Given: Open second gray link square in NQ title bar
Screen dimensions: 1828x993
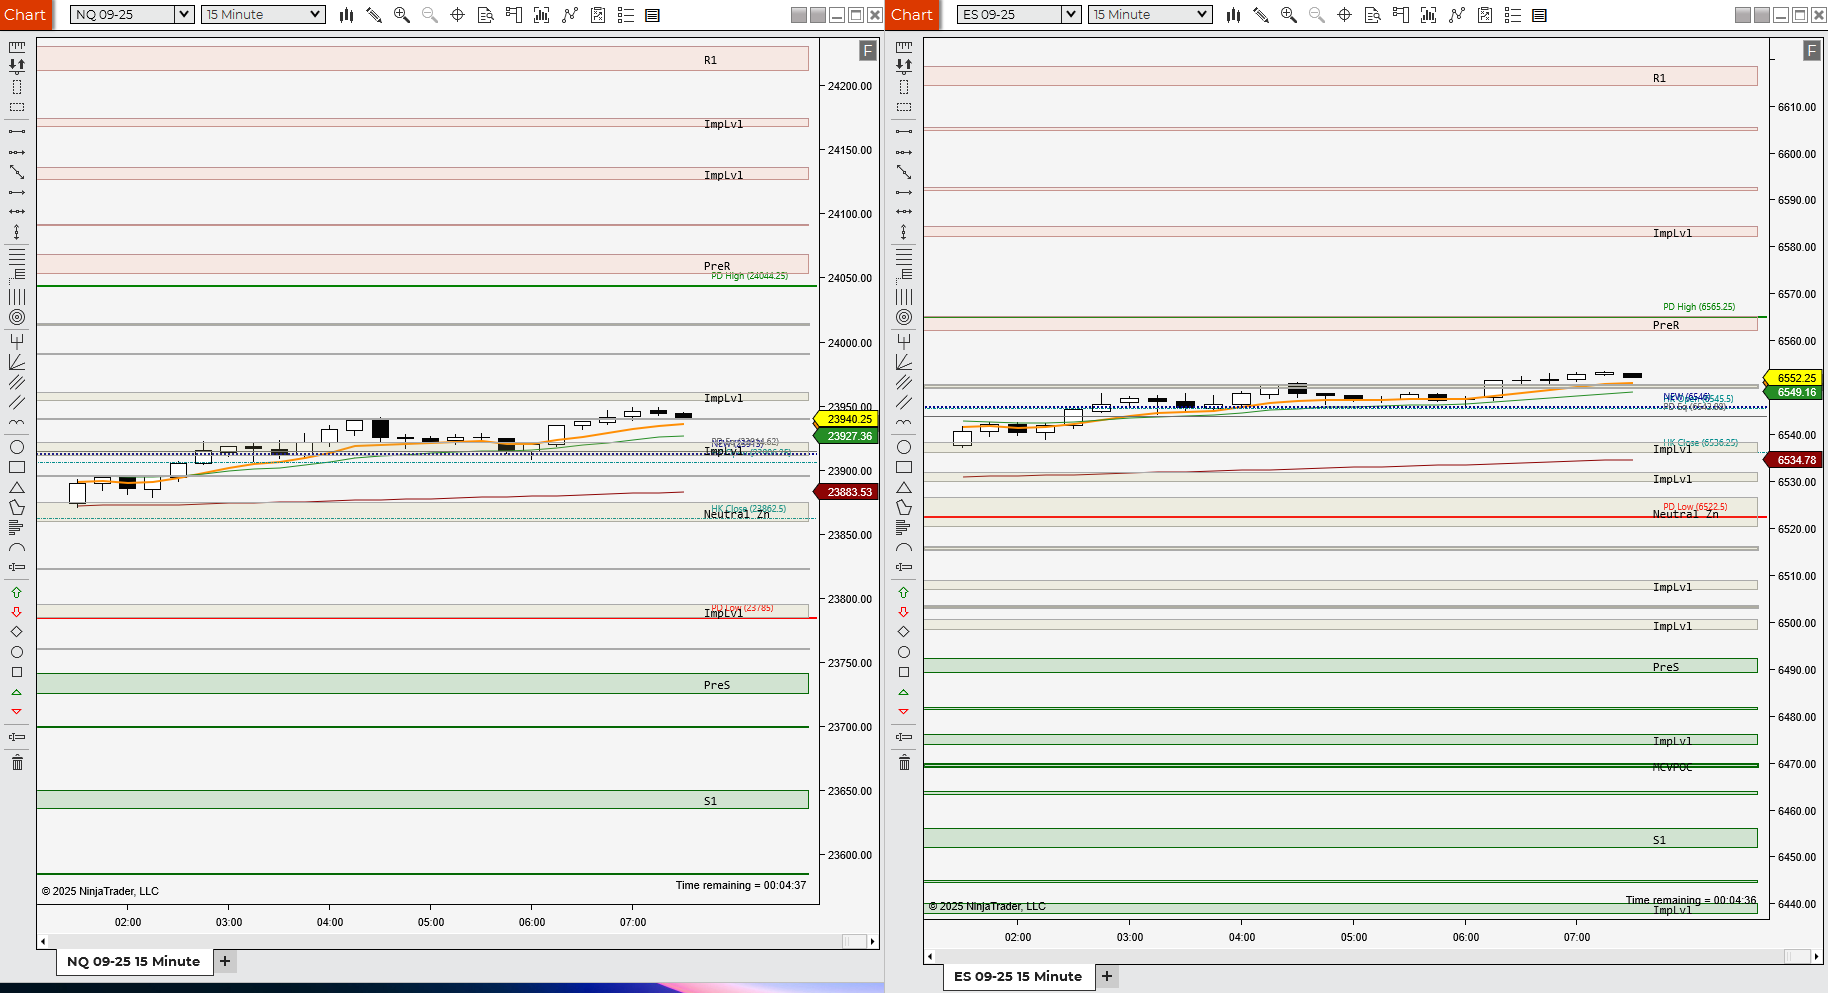Looking at the screenshot, I should (818, 15).
